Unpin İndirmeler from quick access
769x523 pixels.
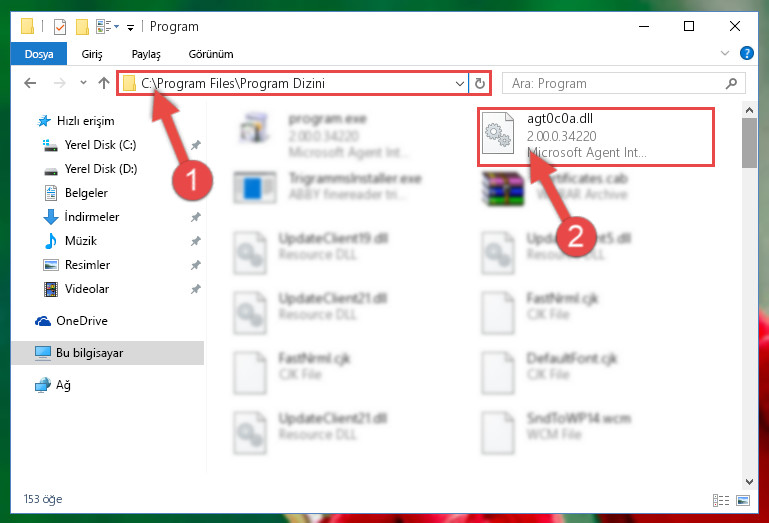(196, 217)
